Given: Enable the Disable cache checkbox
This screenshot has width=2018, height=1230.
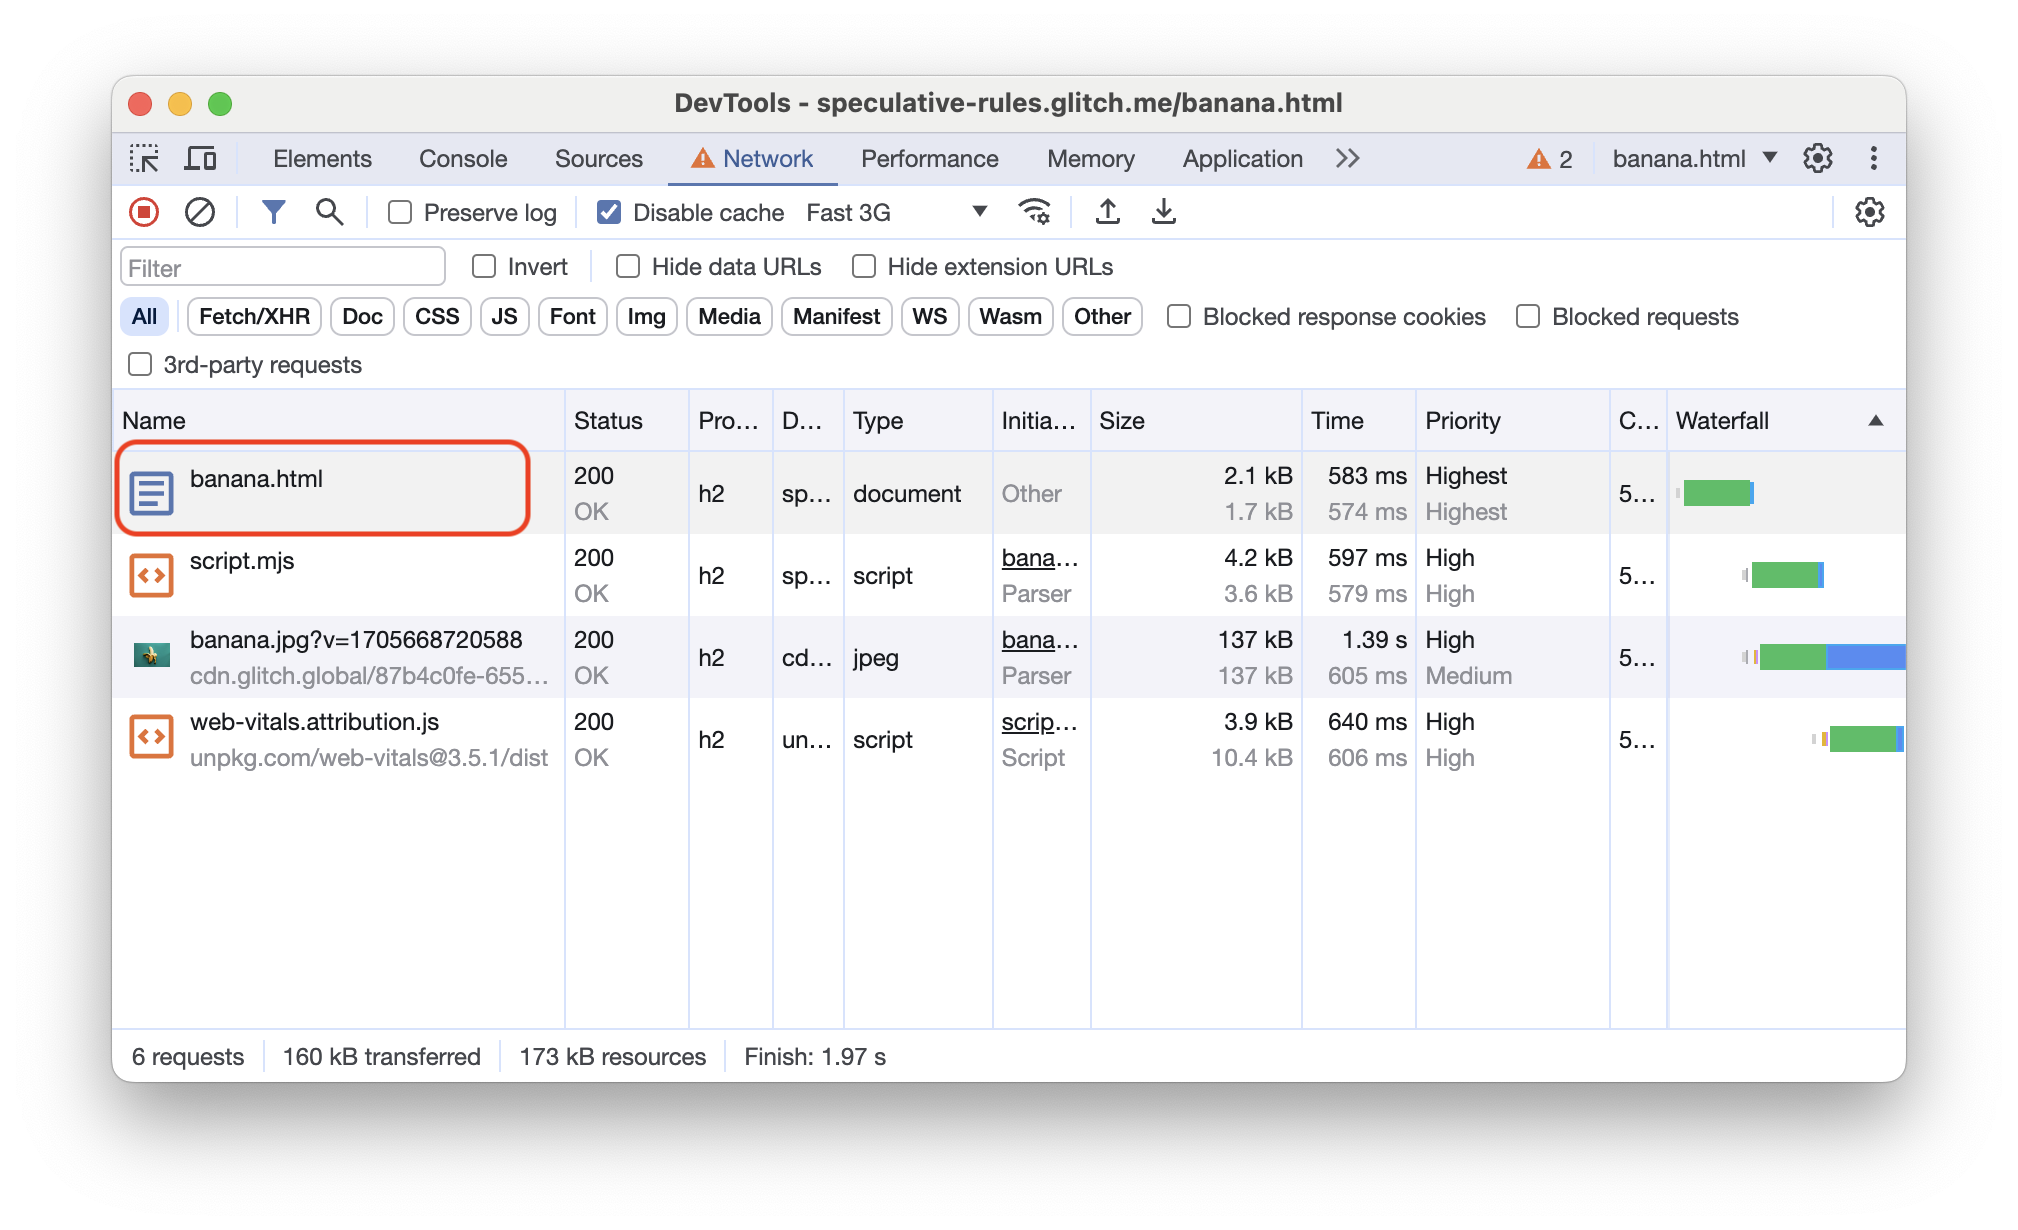Looking at the screenshot, I should pyautogui.click(x=607, y=212).
